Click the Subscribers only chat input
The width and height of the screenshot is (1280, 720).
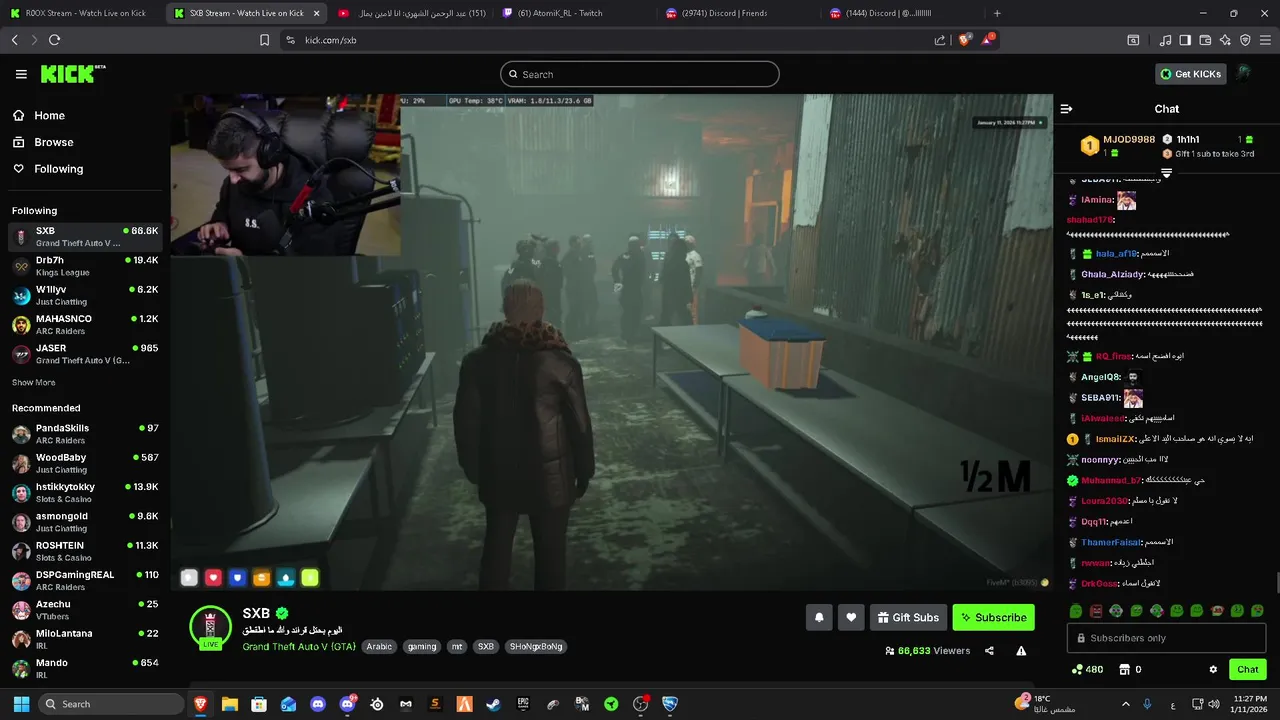[1166, 638]
